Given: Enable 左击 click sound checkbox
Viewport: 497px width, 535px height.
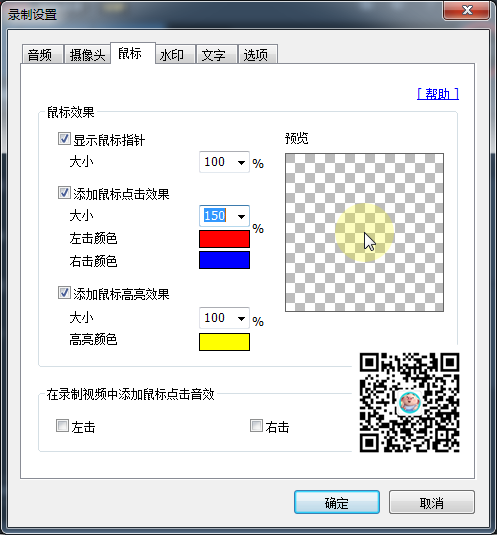Looking at the screenshot, I should 62,426.
